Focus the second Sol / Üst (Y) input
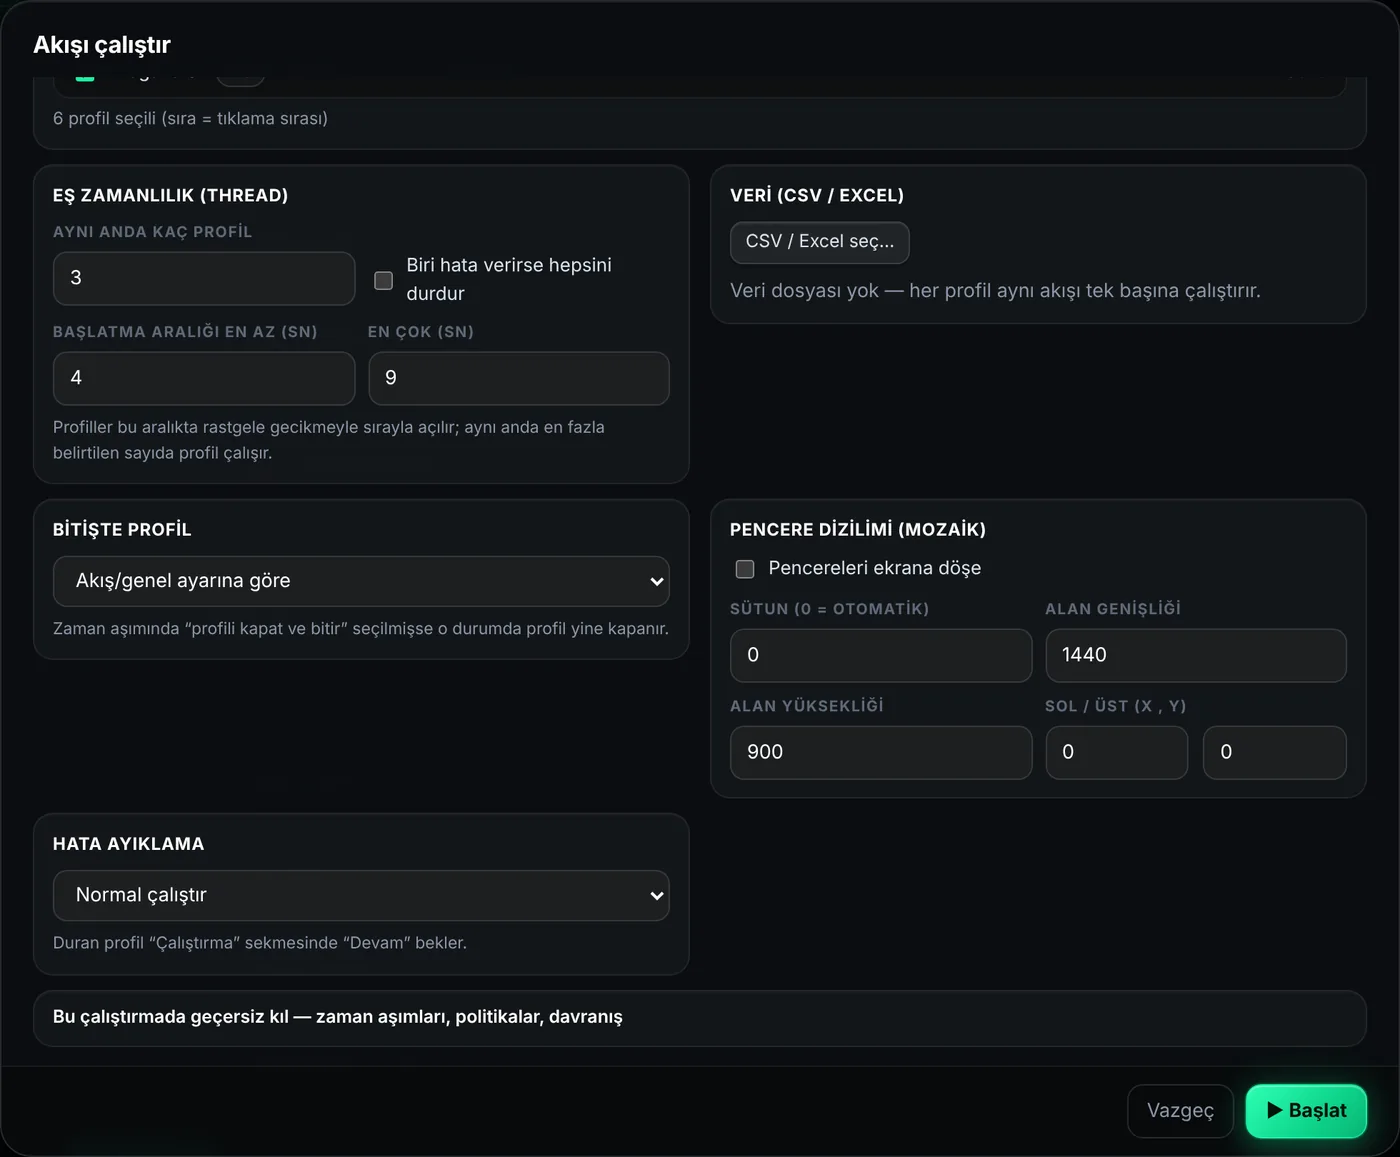Image resolution: width=1400 pixels, height=1157 pixels. click(1275, 752)
